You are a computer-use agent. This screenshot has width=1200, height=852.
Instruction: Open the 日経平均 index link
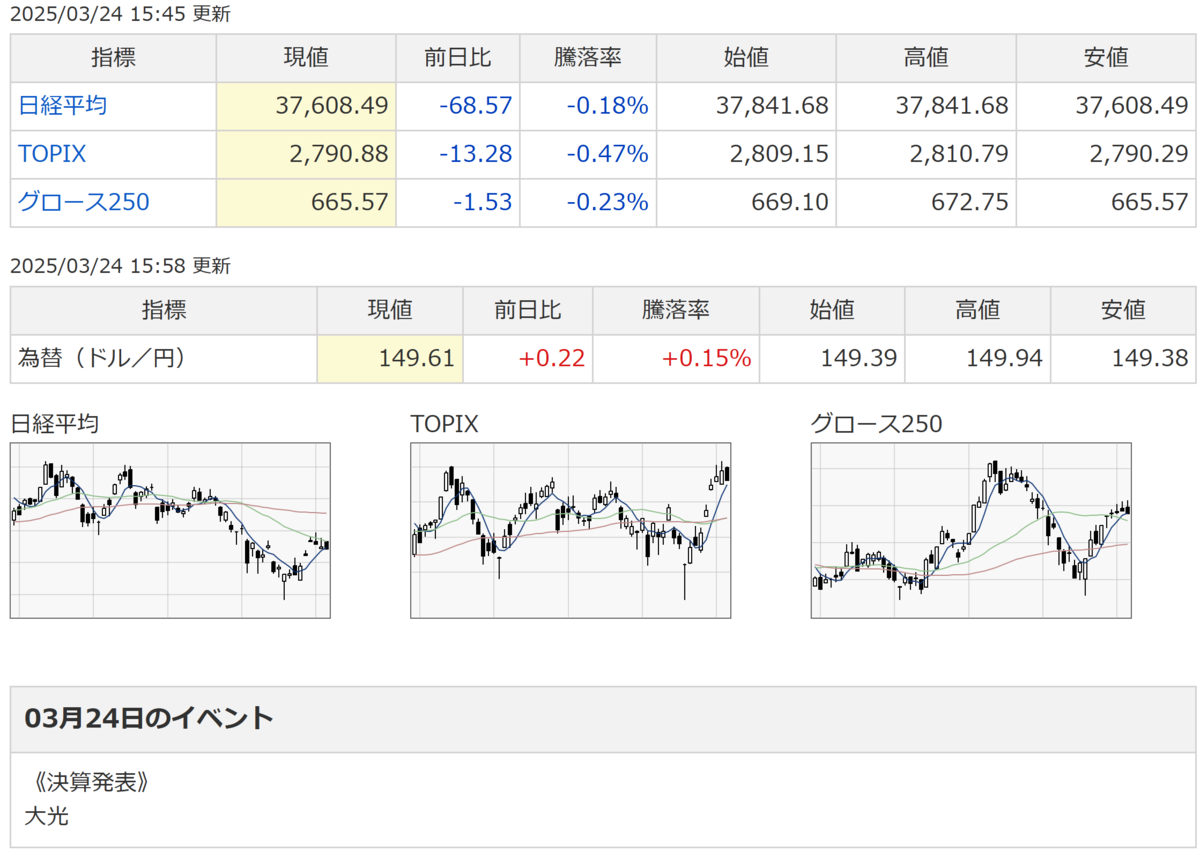click(x=62, y=106)
